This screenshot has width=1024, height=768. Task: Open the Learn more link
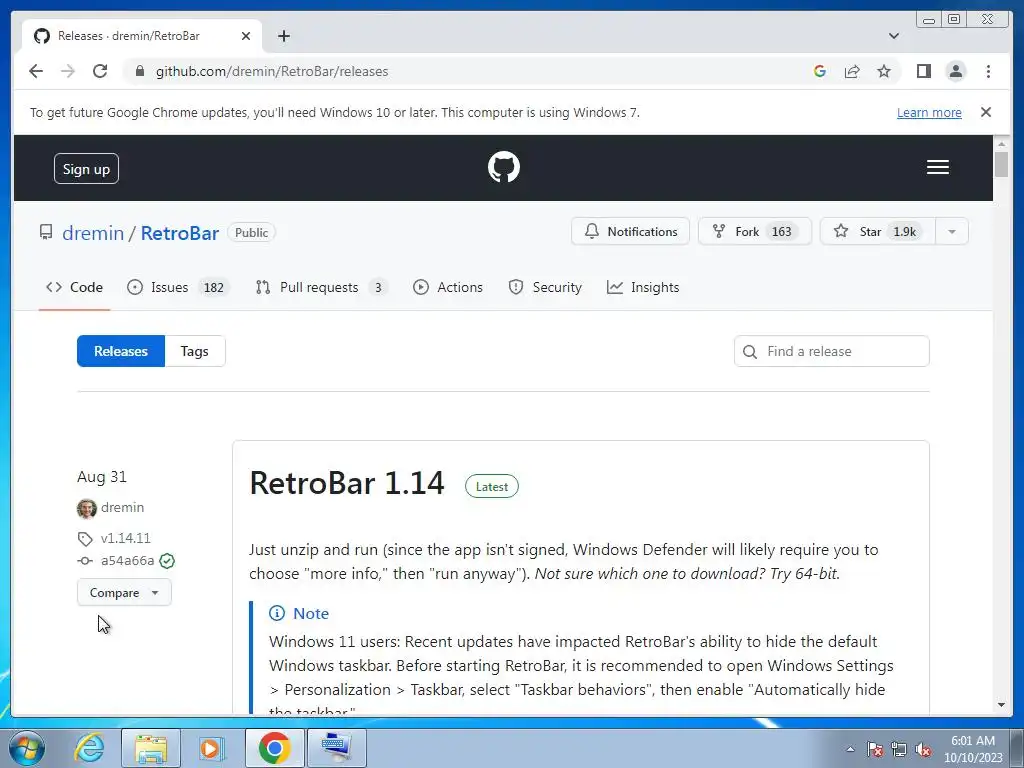[929, 112]
